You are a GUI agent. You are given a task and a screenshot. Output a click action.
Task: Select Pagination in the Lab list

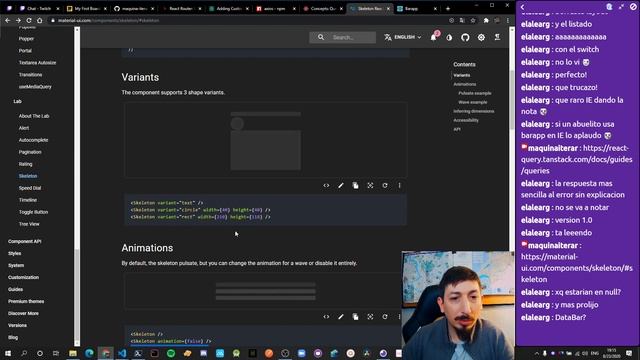pos(30,152)
